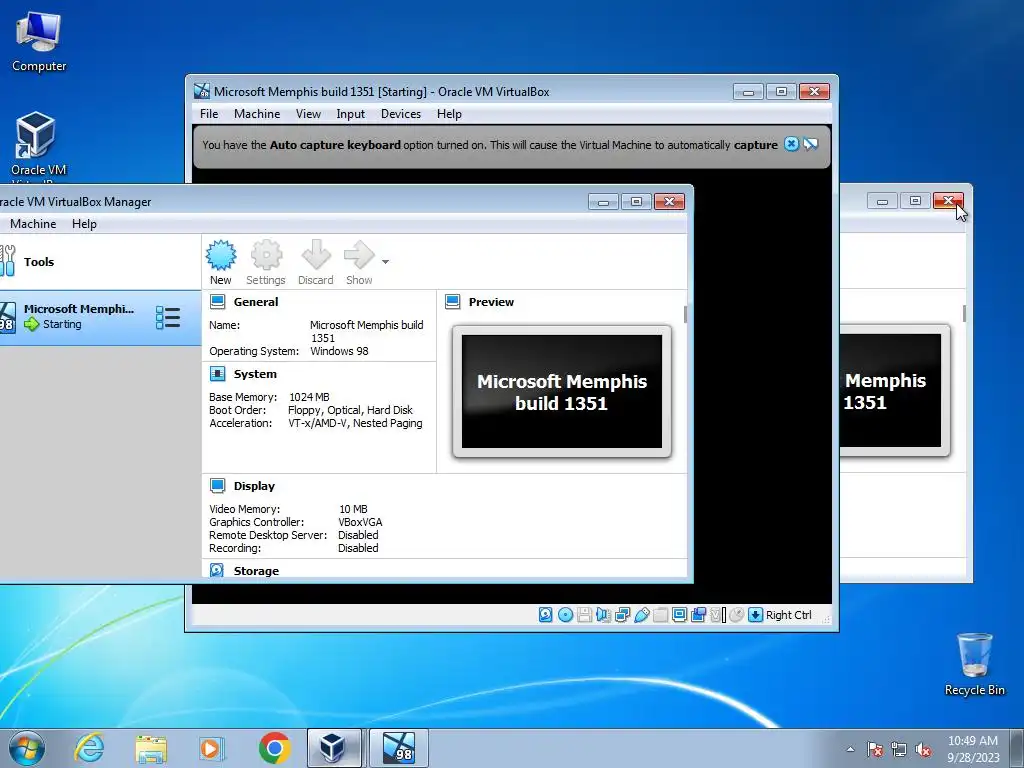This screenshot has width=1024, height=768.
Task: Click the Display section header
Action: [254, 486]
